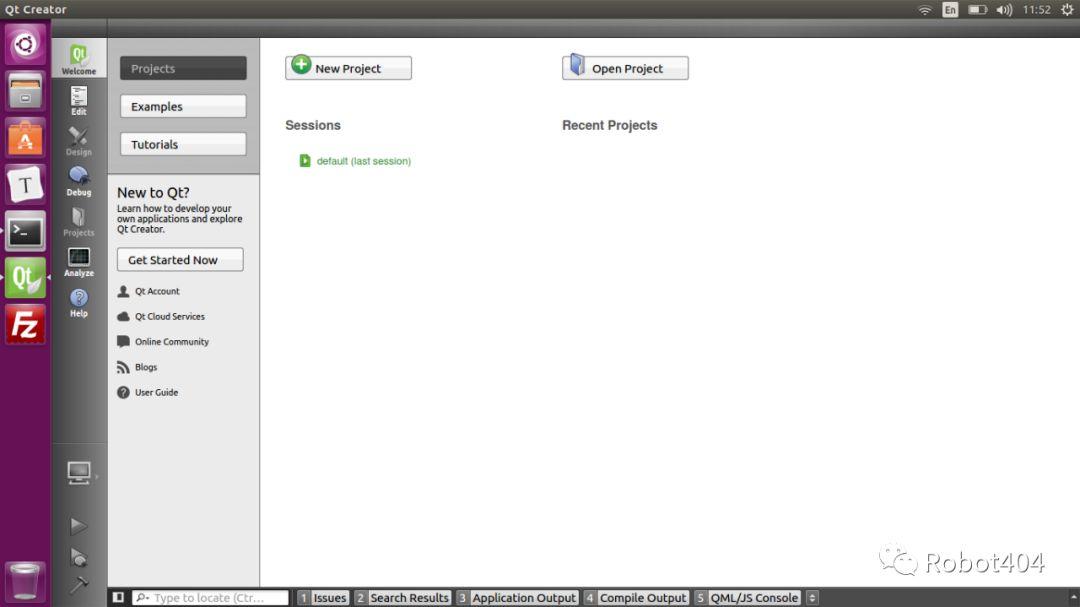Image resolution: width=1080 pixels, height=607 pixels.
Task: Click Get Started Now button
Action: coord(180,260)
